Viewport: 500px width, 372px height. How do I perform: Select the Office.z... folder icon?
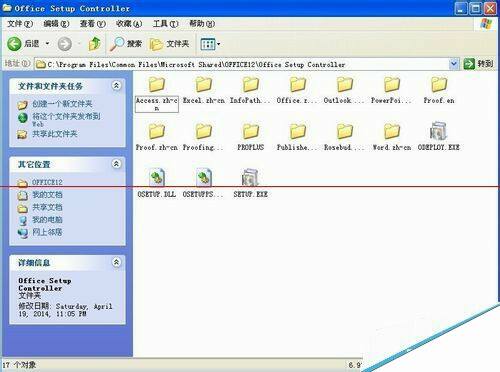click(298, 84)
